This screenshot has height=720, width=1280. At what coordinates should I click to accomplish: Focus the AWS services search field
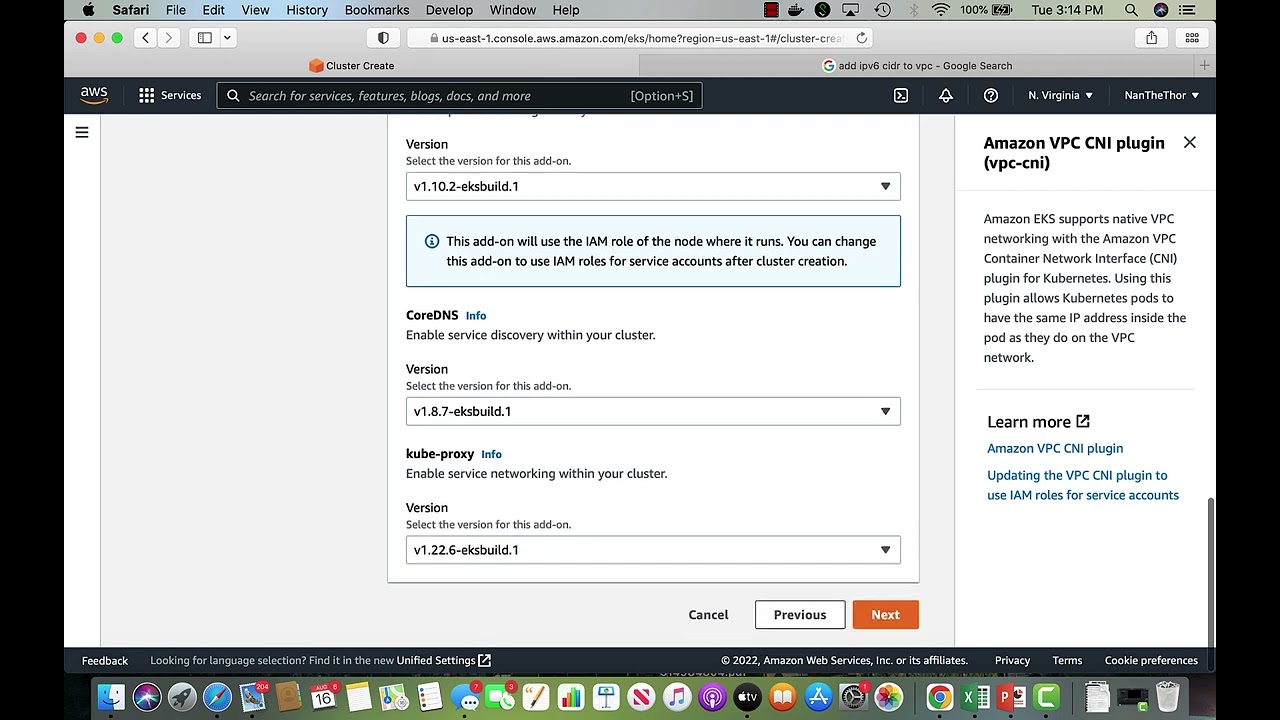click(459, 96)
